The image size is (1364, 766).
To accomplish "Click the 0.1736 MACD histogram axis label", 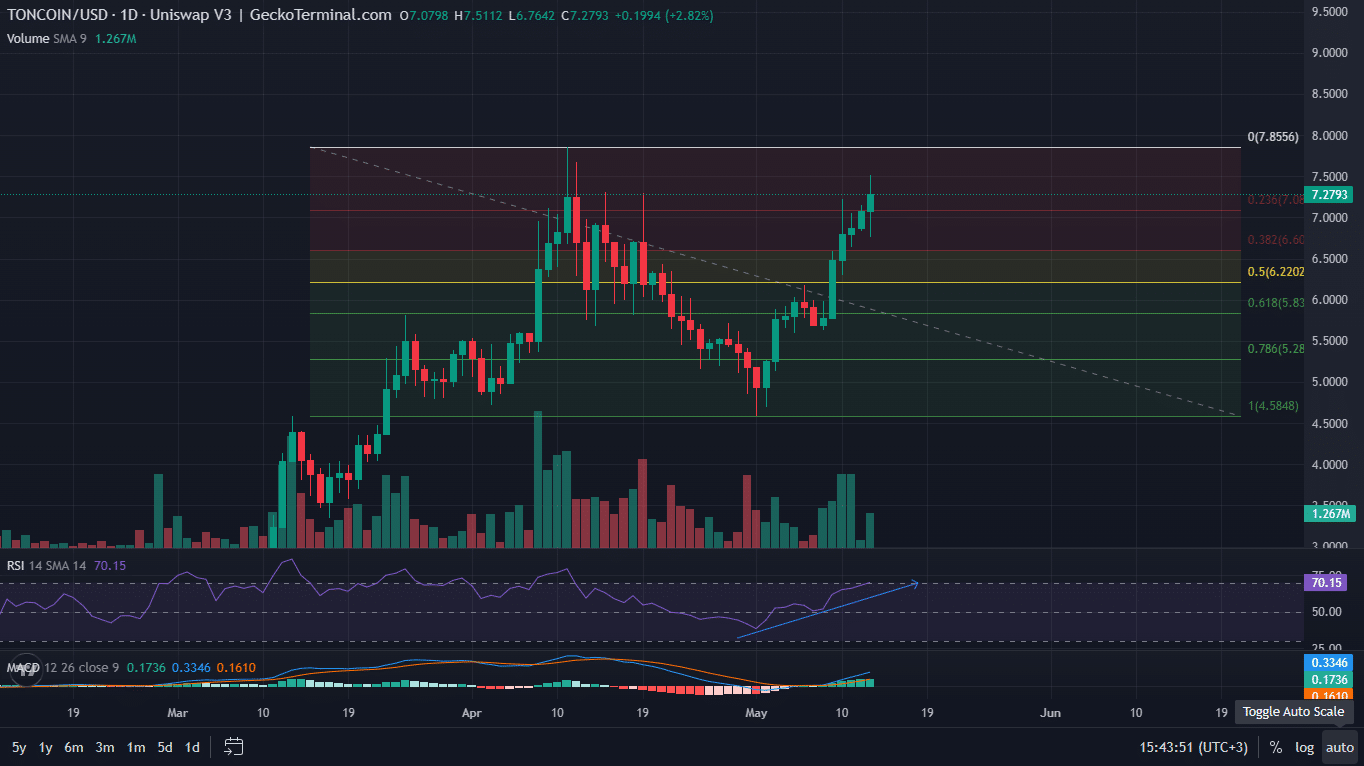I will (x=1330, y=679).
